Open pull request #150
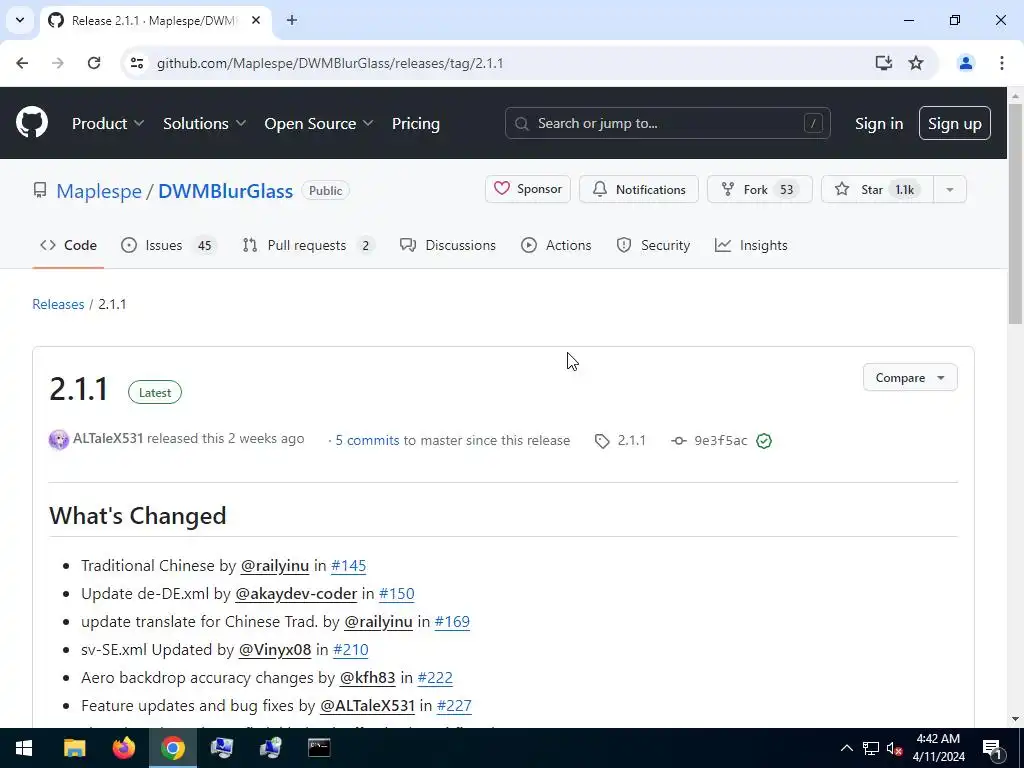The width and height of the screenshot is (1024, 768). (x=396, y=593)
